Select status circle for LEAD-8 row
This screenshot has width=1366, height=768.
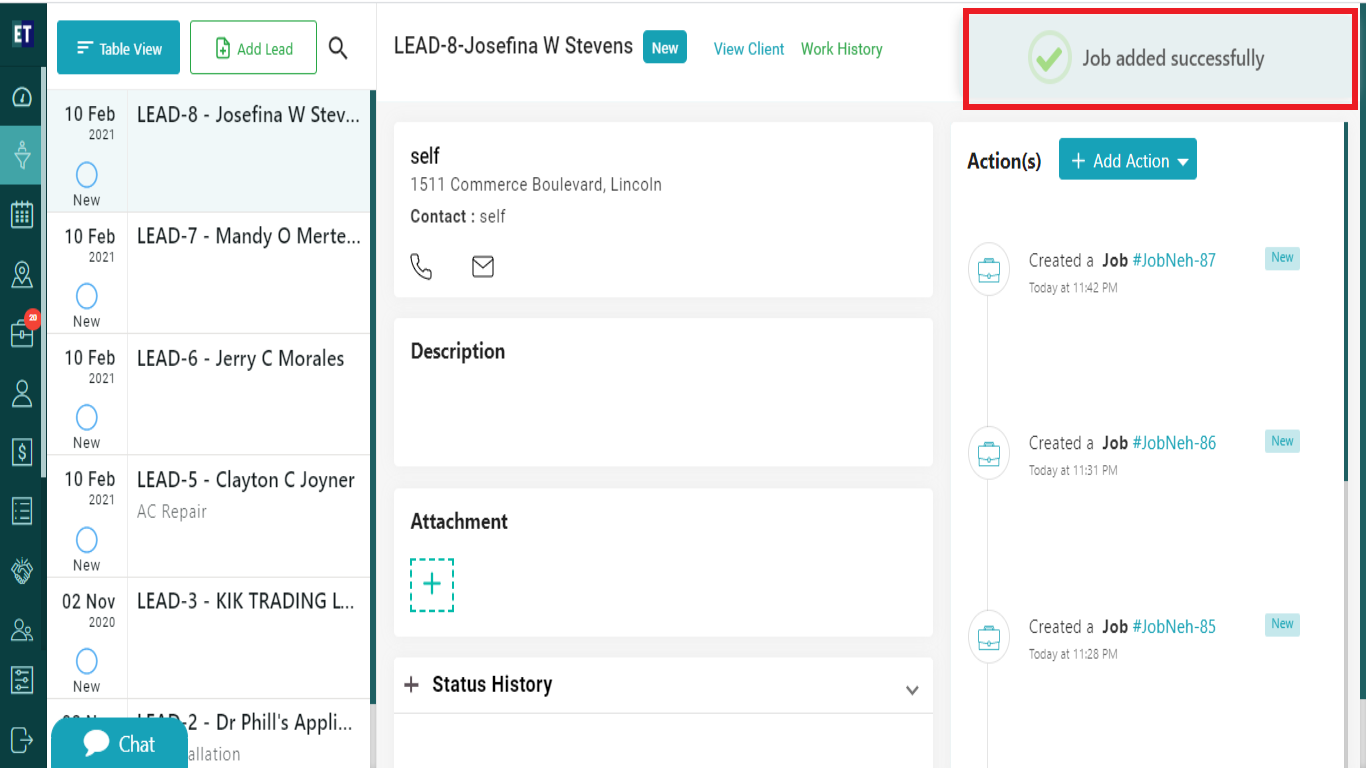[87, 175]
